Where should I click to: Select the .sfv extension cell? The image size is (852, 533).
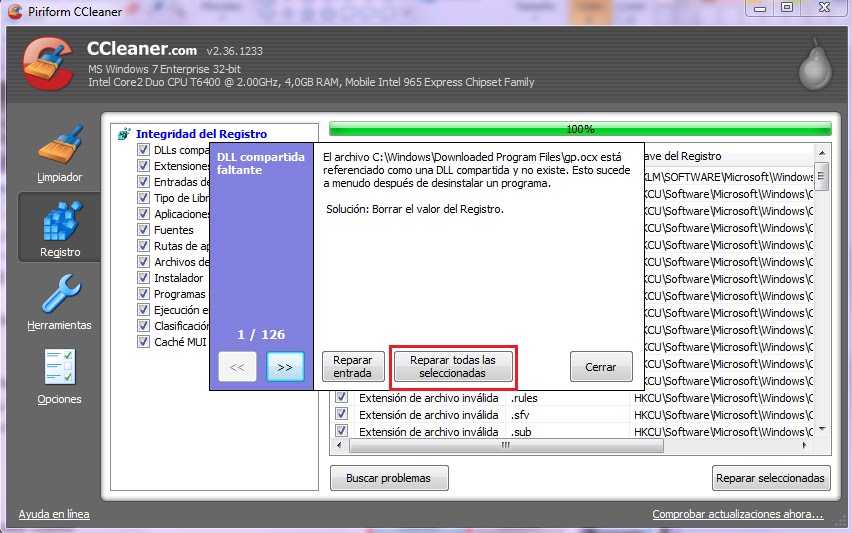520,415
